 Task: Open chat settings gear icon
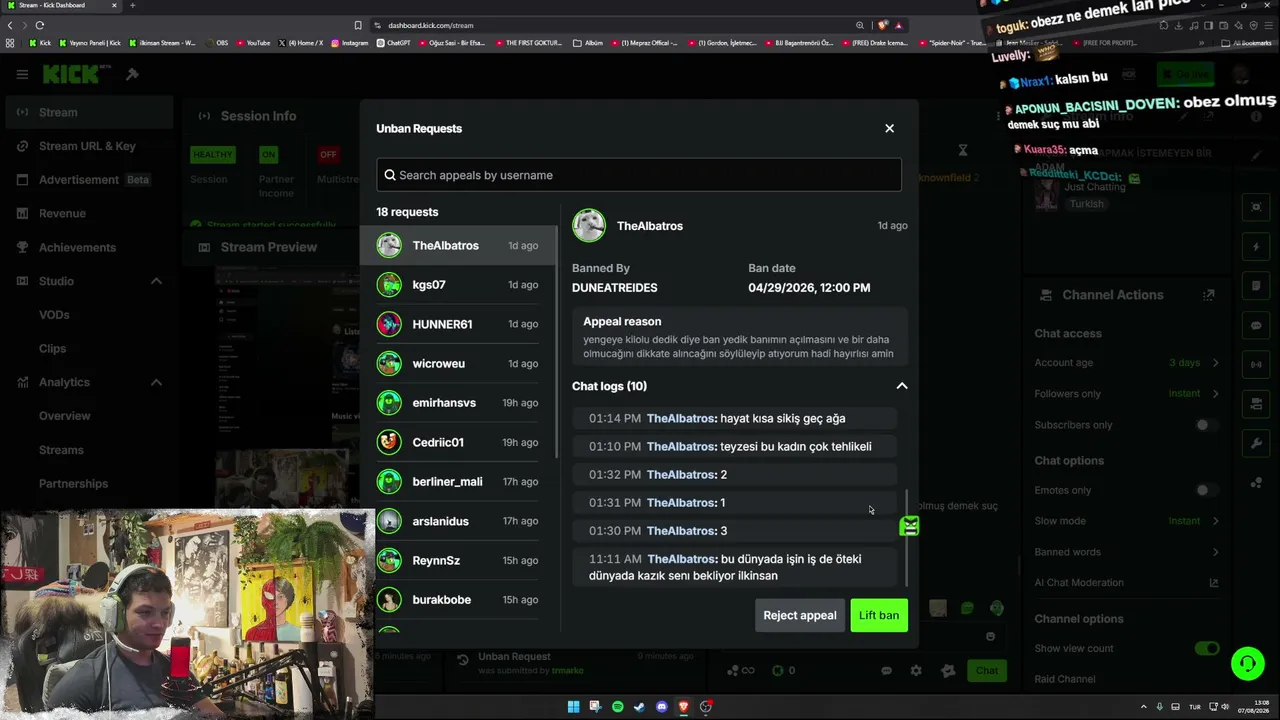915,671
